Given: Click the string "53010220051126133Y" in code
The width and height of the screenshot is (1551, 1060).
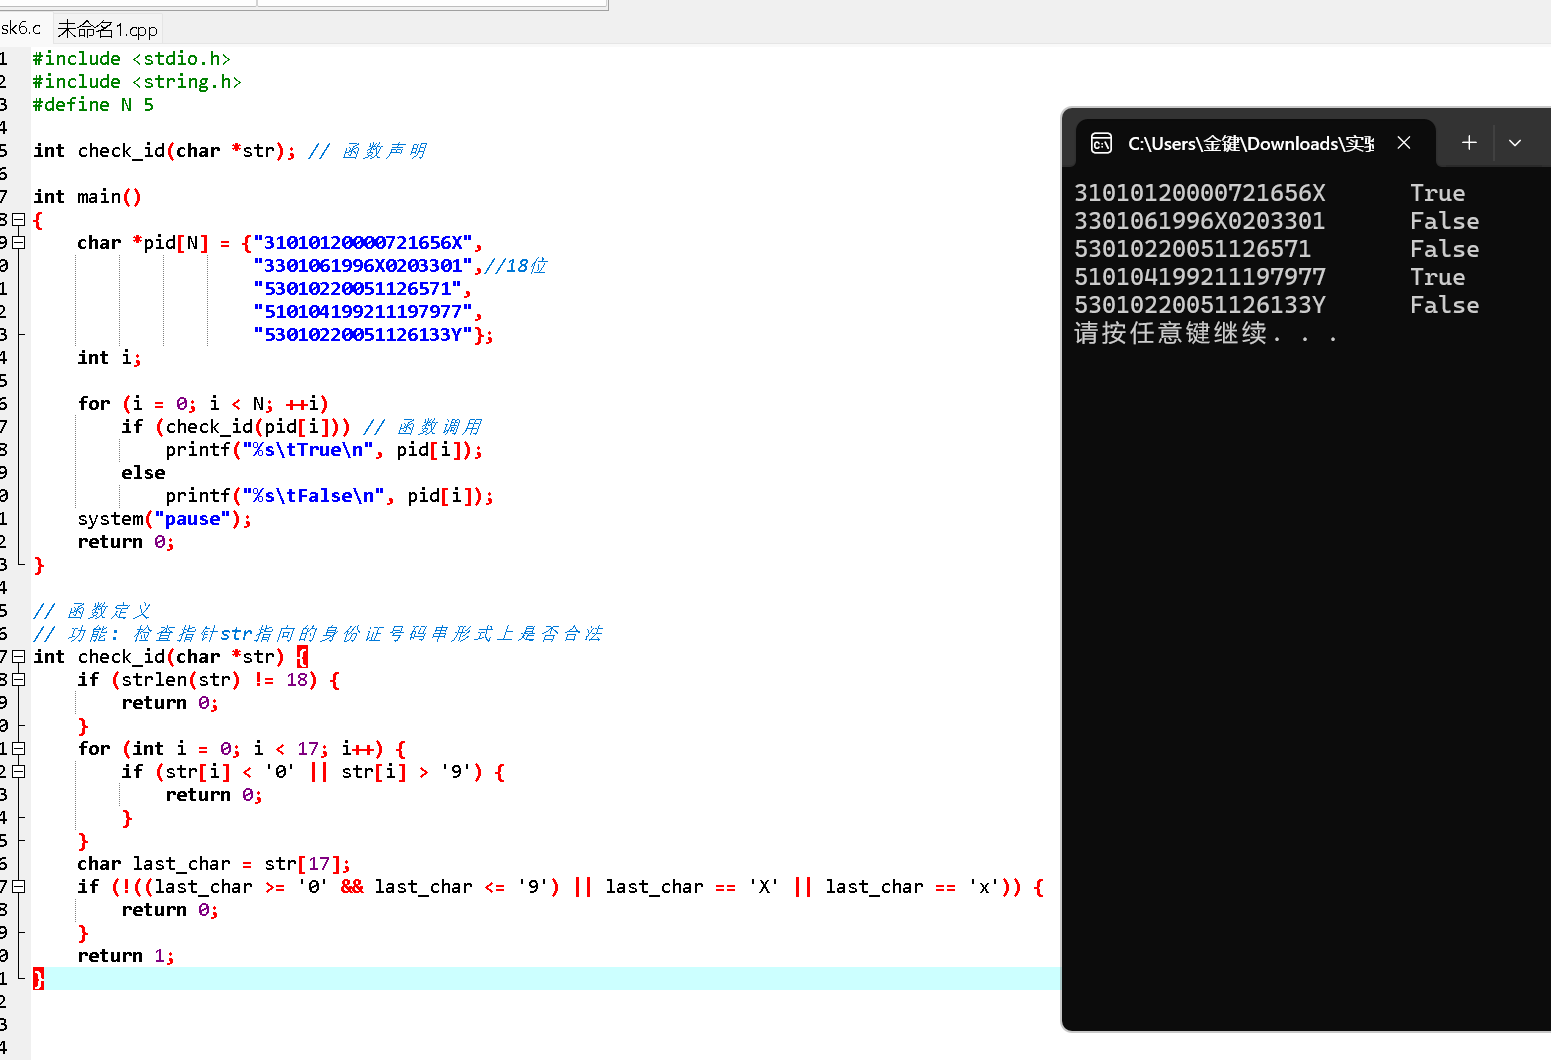Looking at the screenshot, I should [x=362, y=335].
